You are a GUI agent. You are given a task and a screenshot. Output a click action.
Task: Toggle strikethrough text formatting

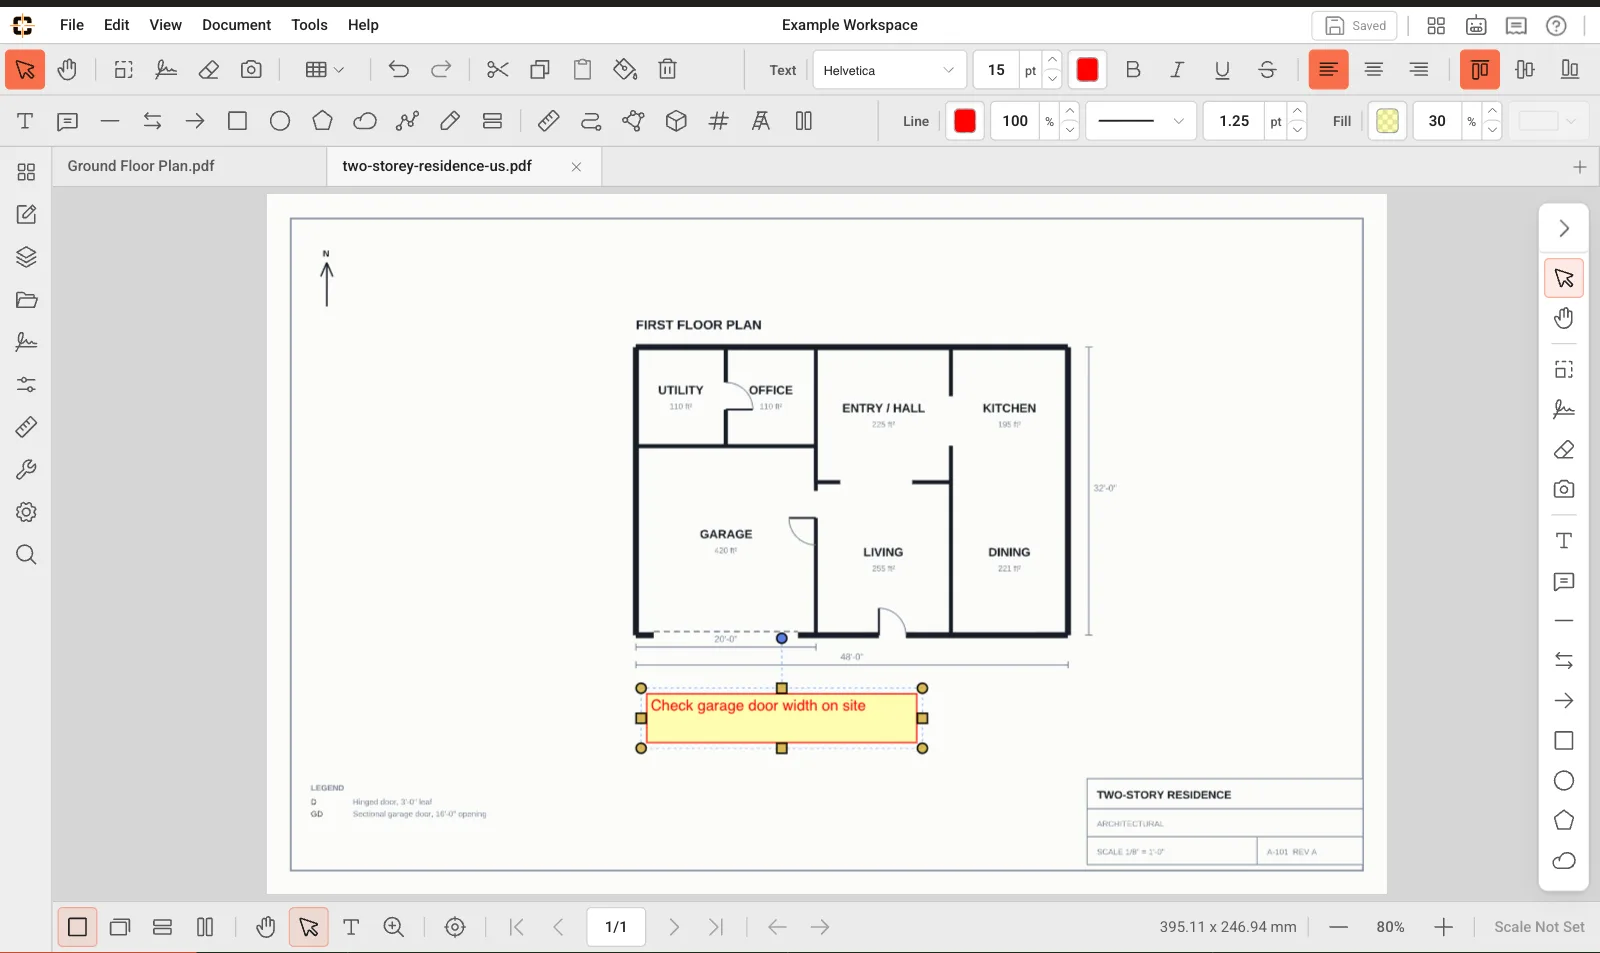point(1267,70)
